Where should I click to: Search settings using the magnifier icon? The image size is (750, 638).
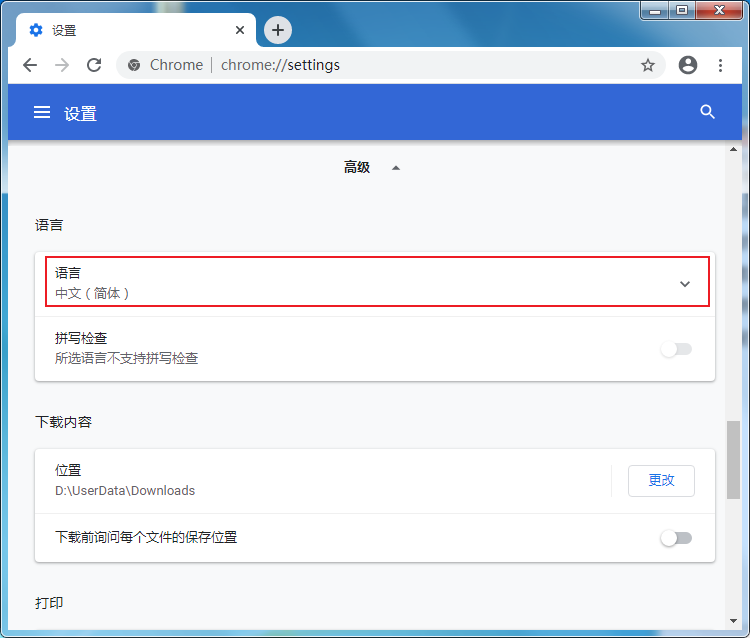pyautogui.click(x=707, y=112)
